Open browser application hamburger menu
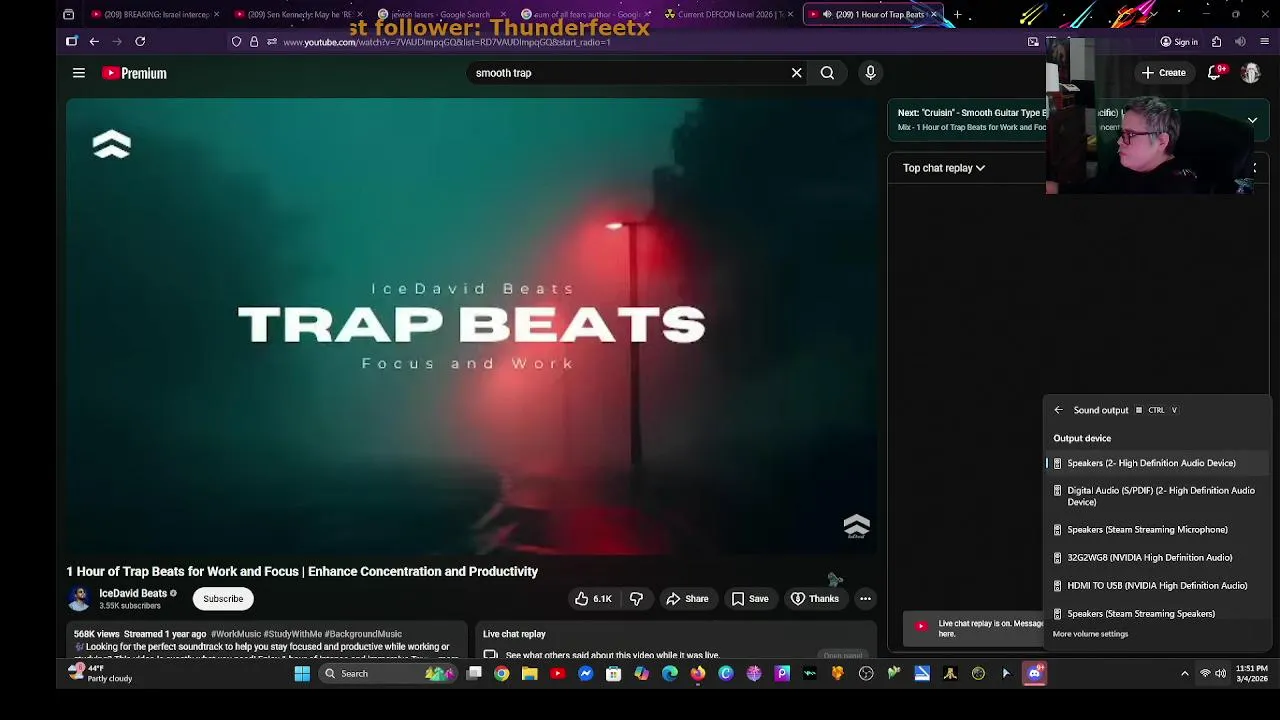Image resolution: width=1280 pixels, height=720 pixels. [x=1264, y=42]
